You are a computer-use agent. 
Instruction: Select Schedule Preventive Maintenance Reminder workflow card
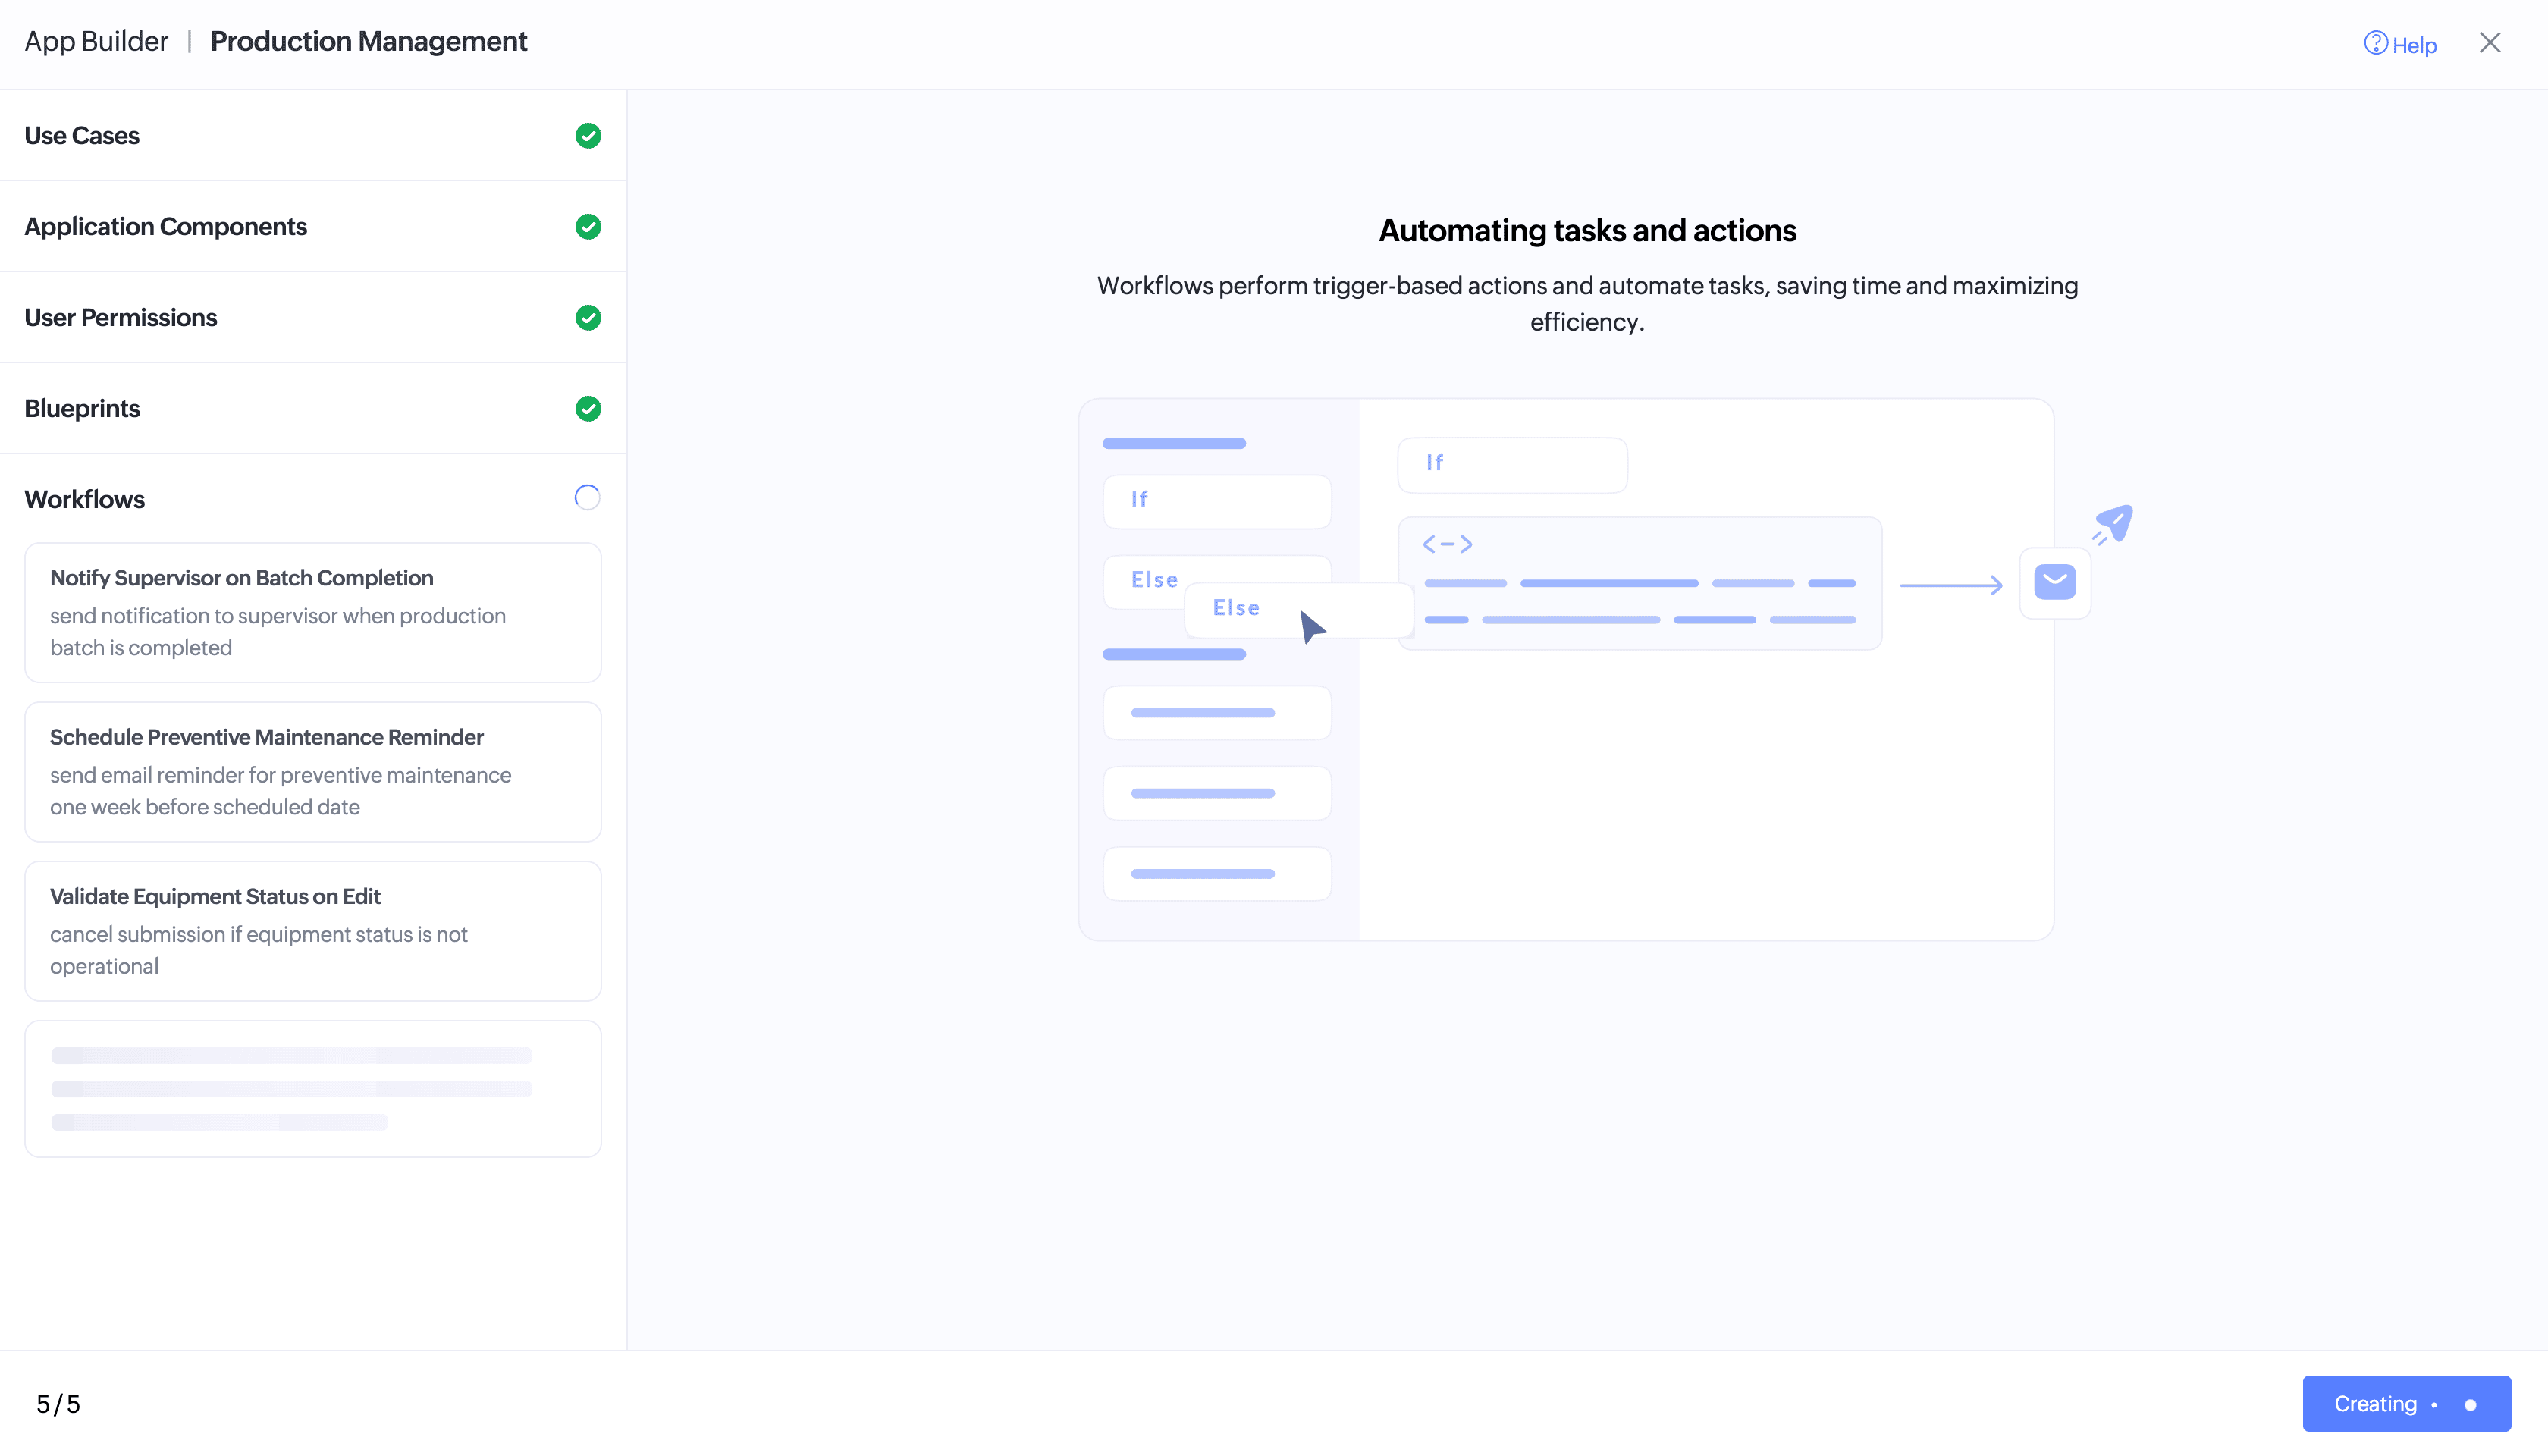pos(312,771)
